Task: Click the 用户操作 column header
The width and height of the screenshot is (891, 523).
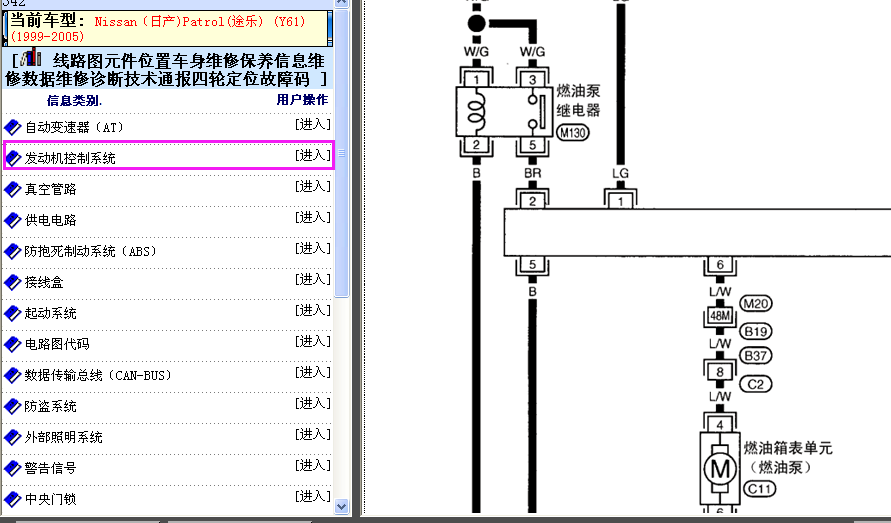Action: [x=302, y=100]
